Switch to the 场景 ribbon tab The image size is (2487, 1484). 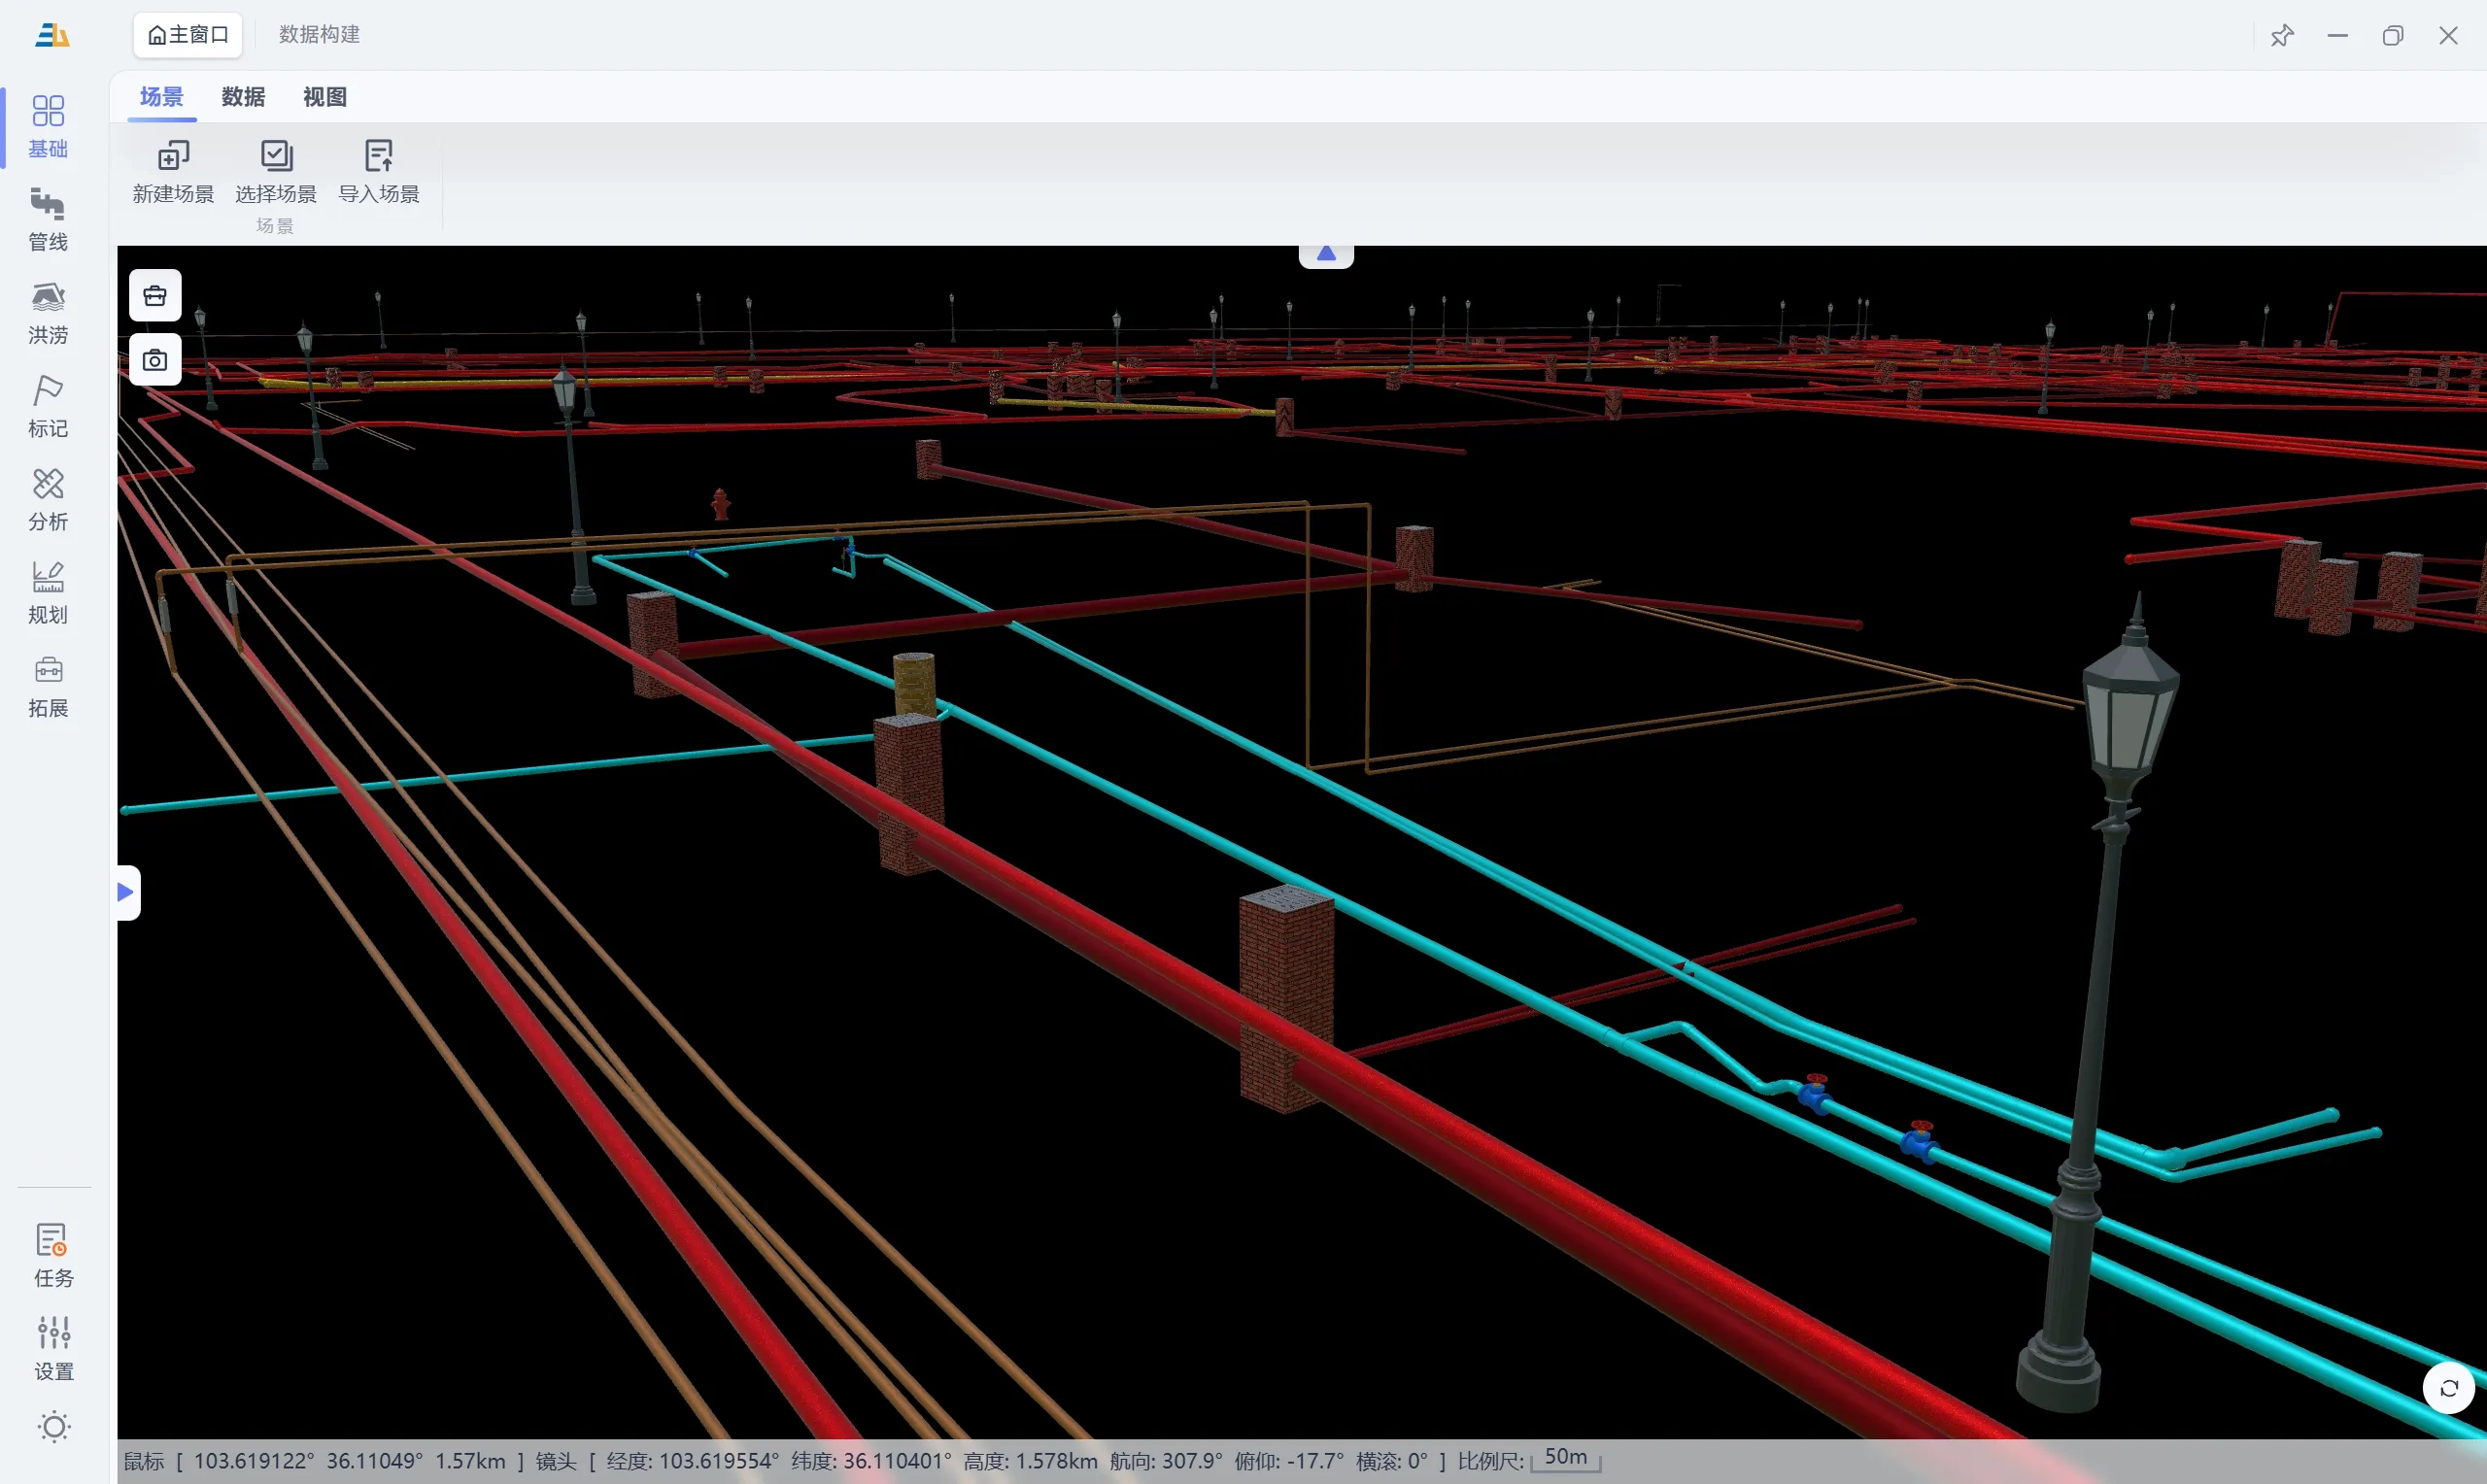[x=162, y=97]
